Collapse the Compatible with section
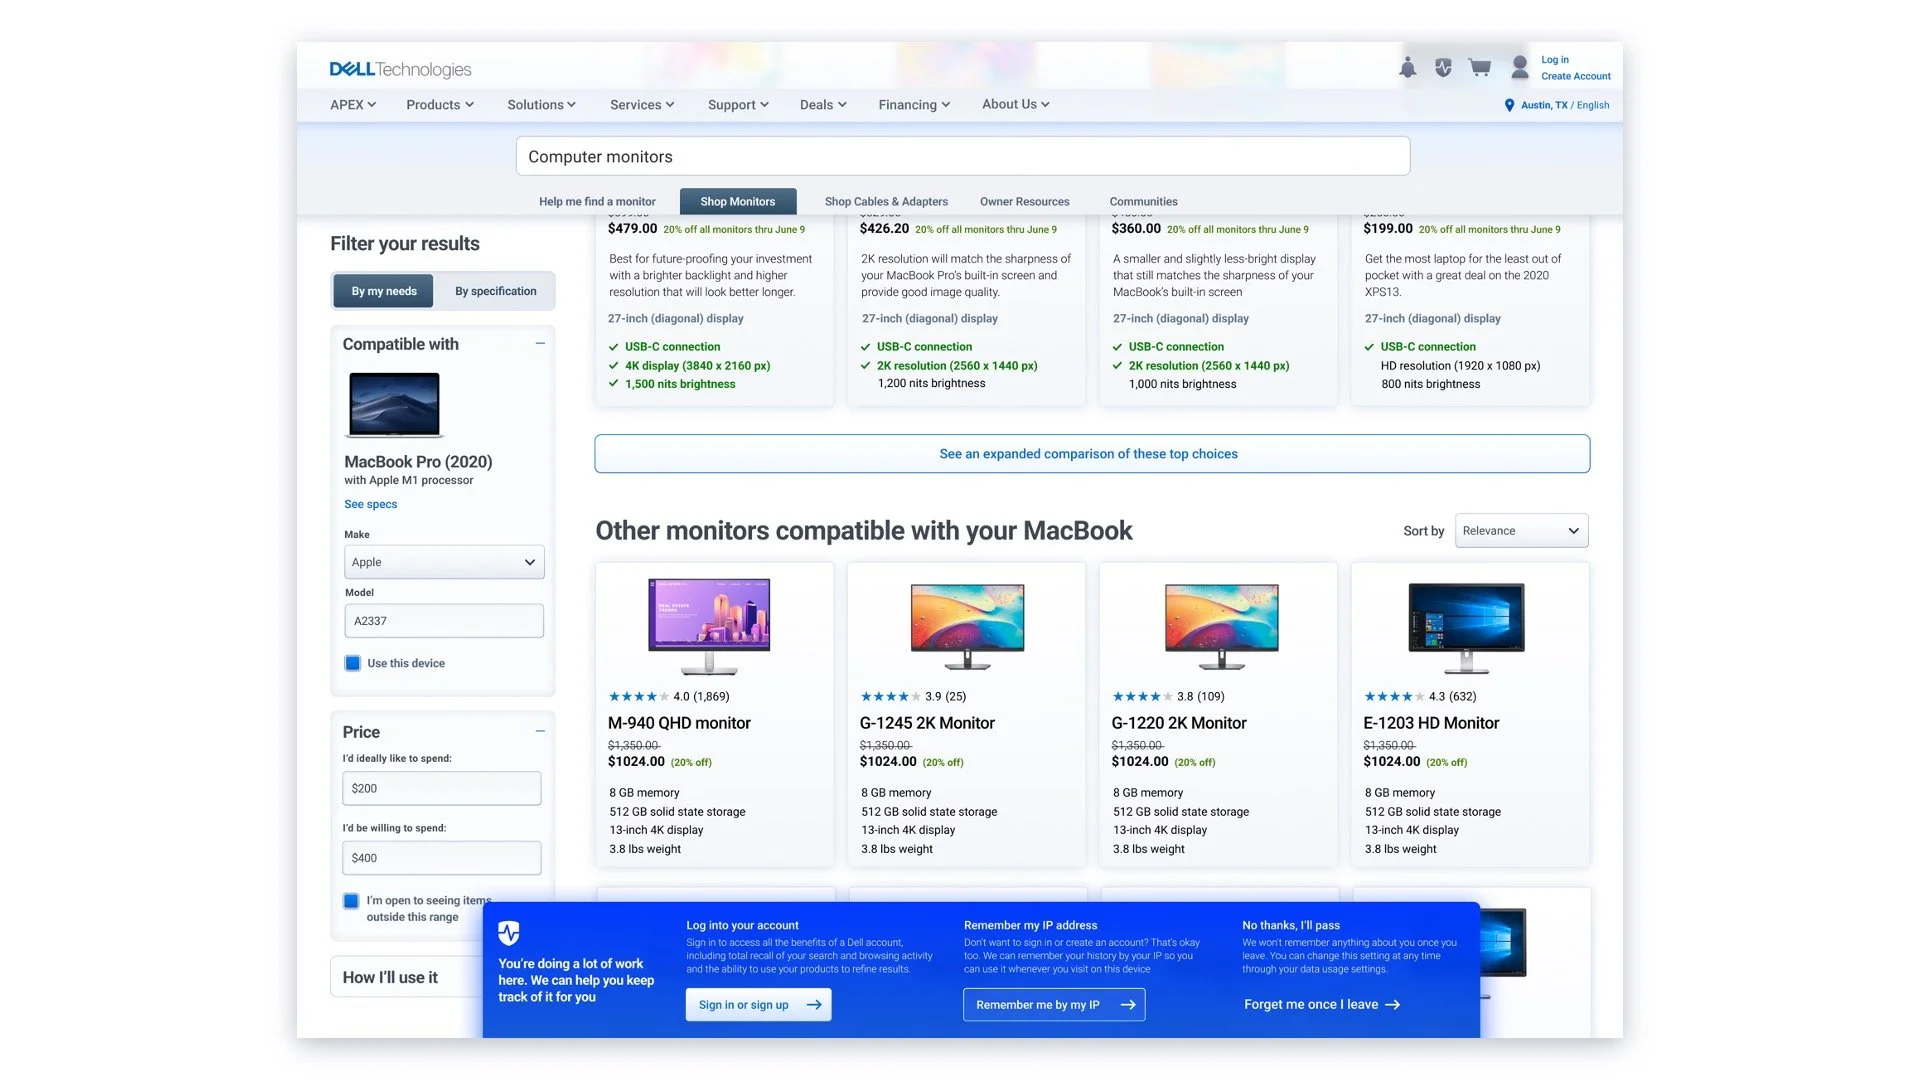 (540, 343)
